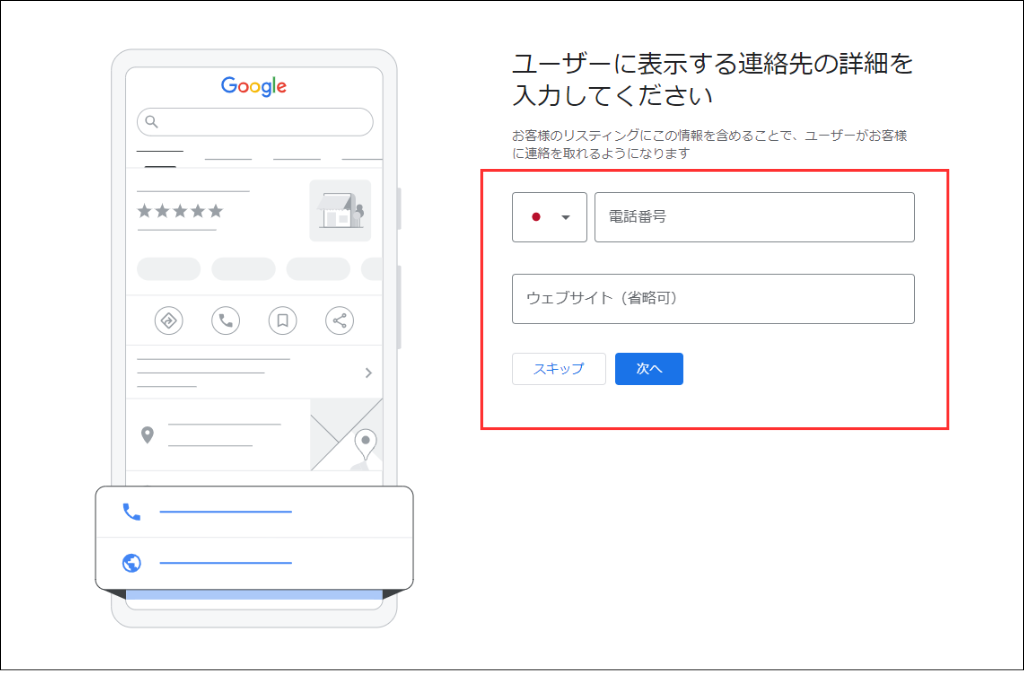Screen dimensions: 1024x673
Task: Click the スキップ button
Action: coord(558,368)
